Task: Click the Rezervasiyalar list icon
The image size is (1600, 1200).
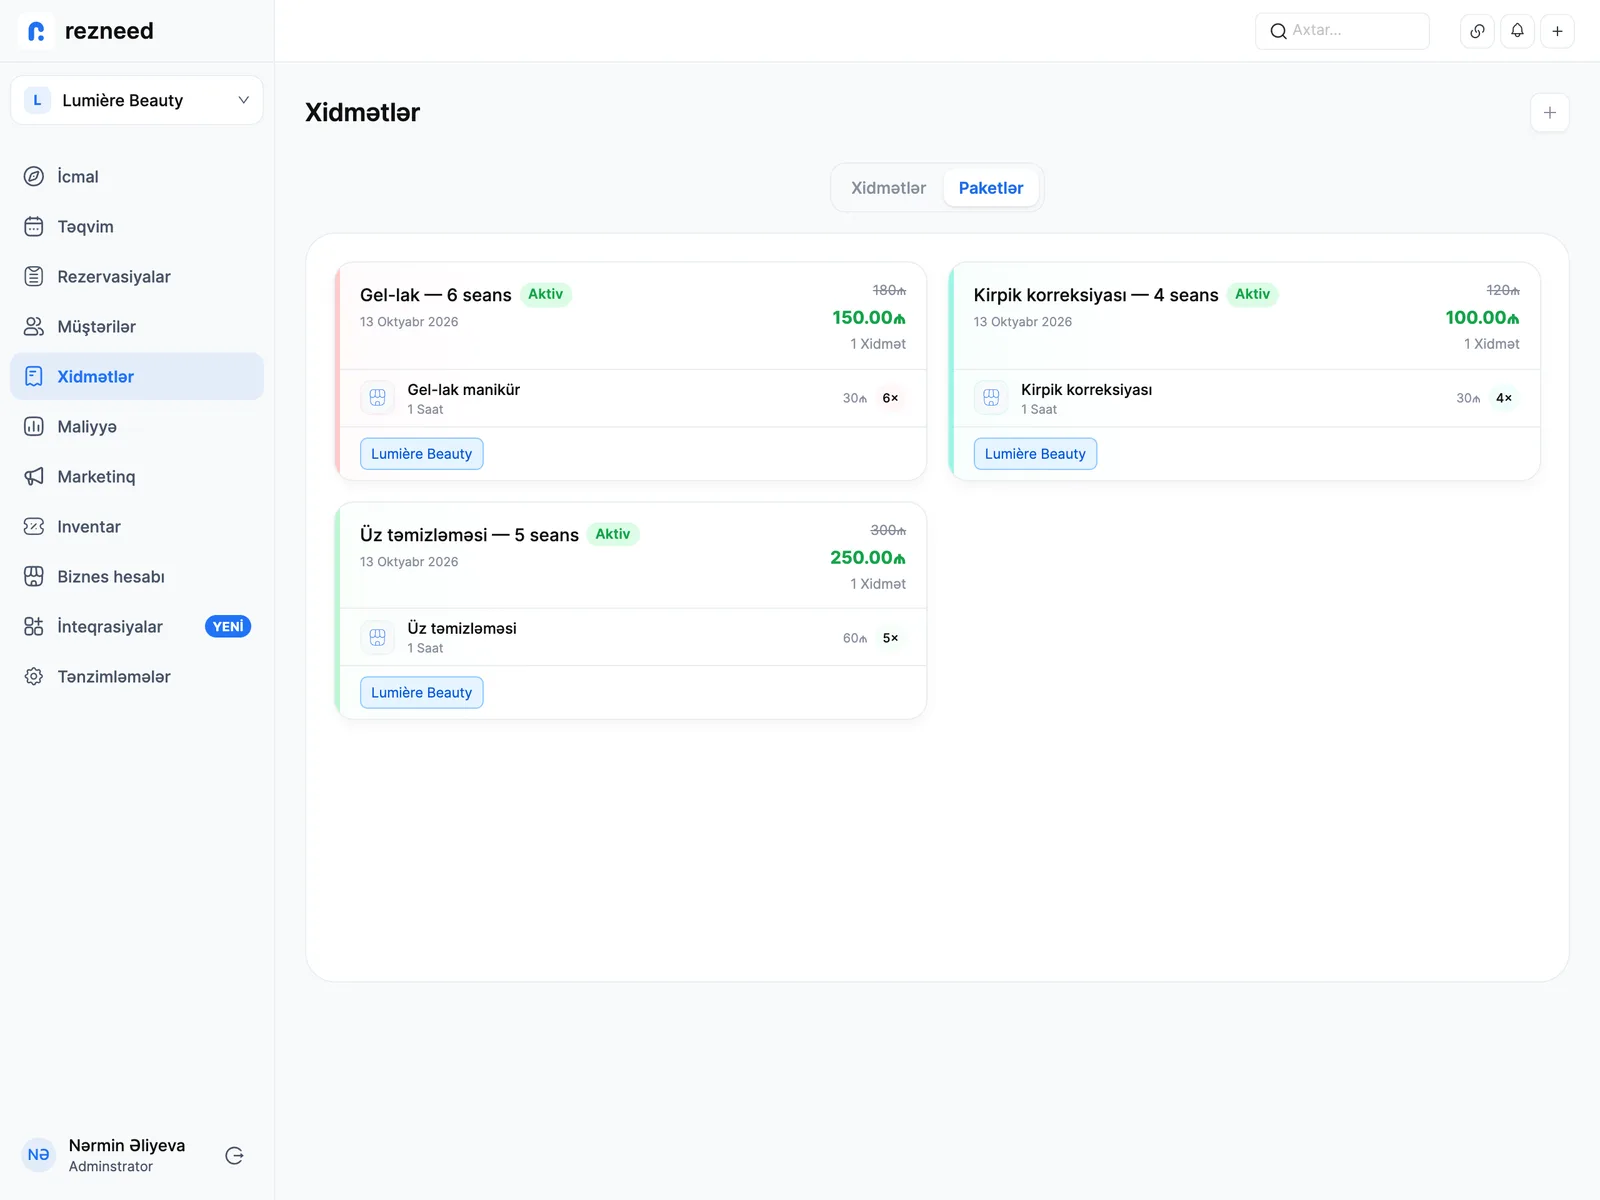Action: click(34, 277)
